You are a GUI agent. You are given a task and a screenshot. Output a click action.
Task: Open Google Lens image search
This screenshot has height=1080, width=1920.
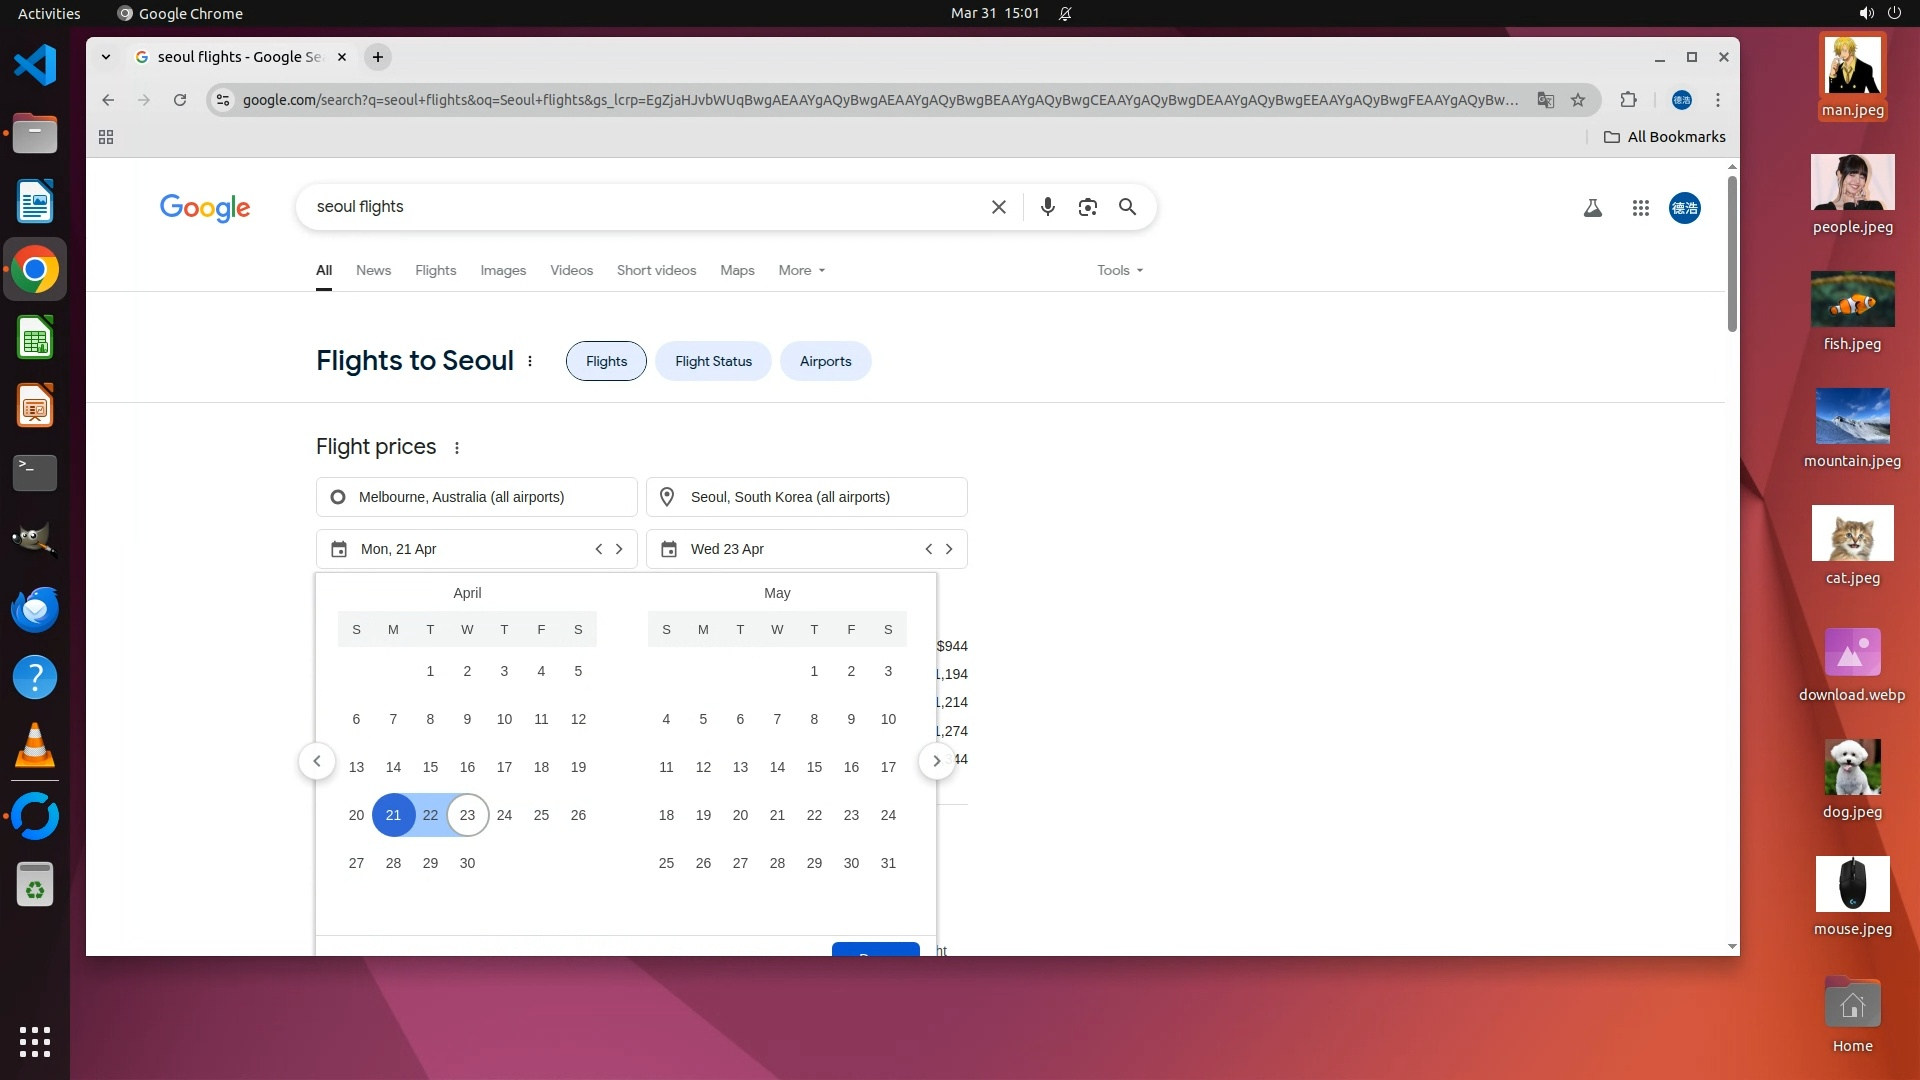coord(1087,207)
